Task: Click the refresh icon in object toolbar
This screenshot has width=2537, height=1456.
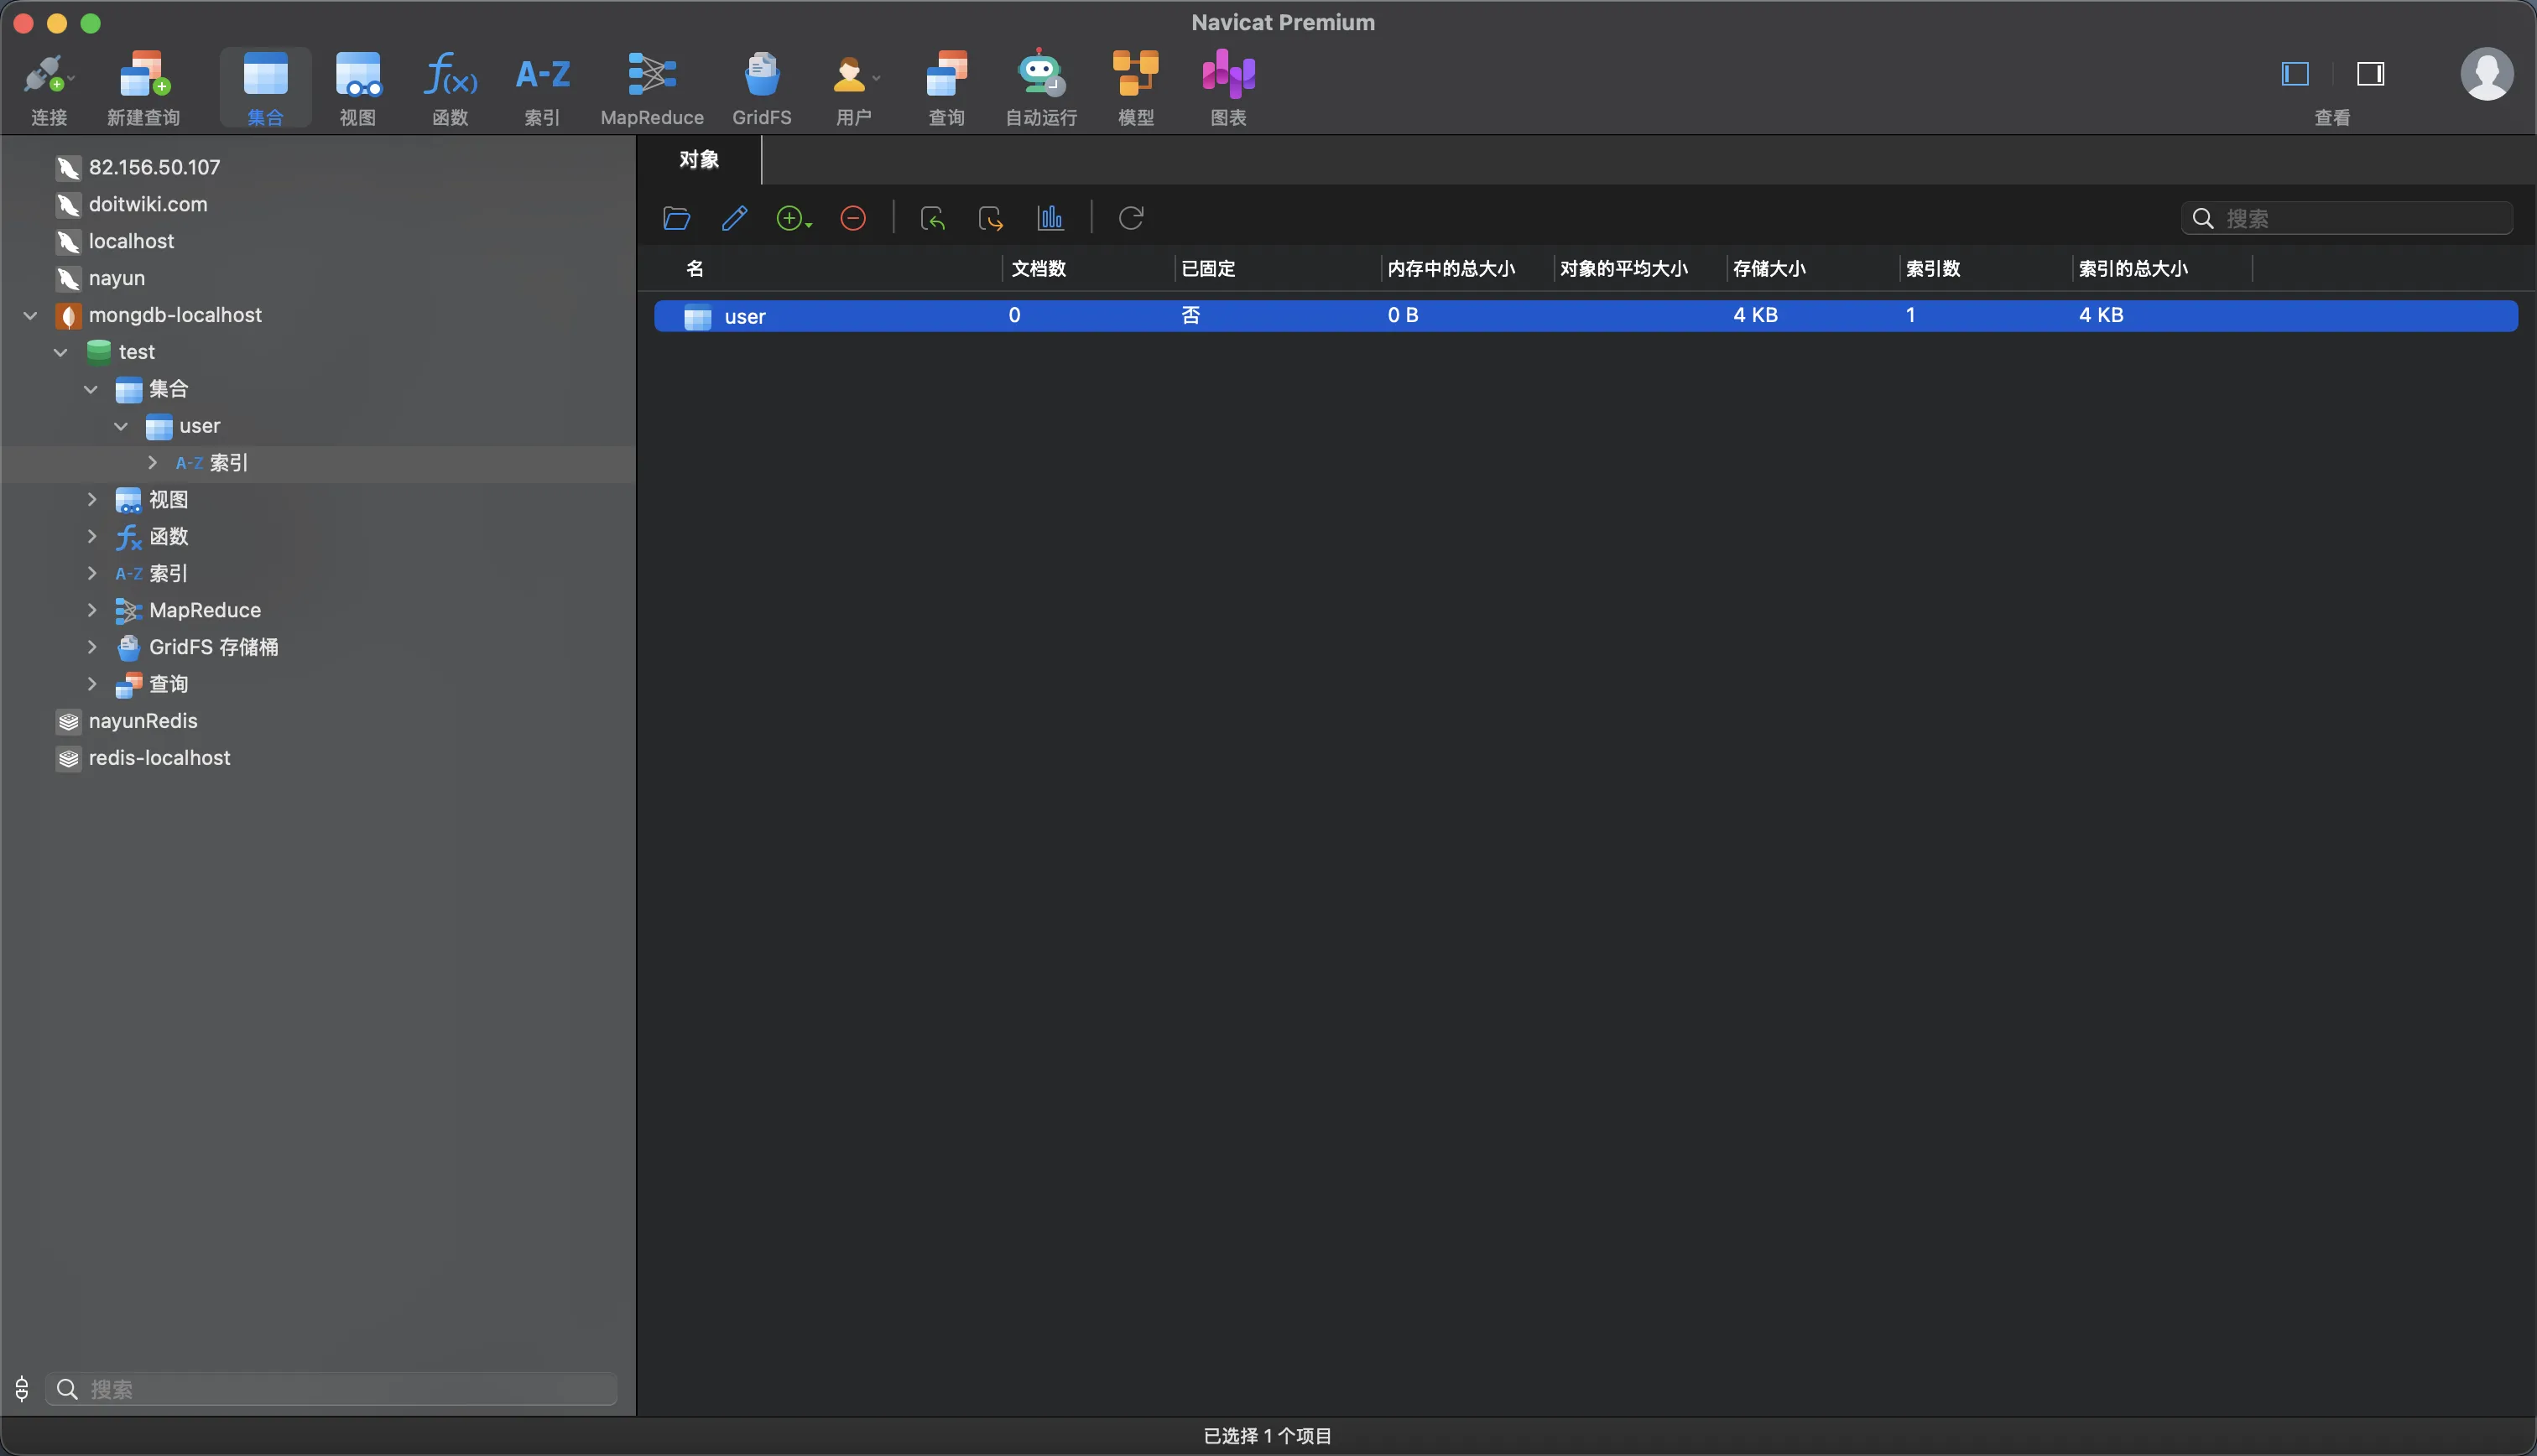Action: [1131, 218]
